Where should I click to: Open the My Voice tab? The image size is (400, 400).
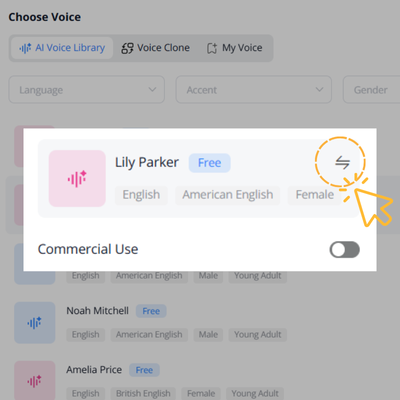click(x=235, y=48)
